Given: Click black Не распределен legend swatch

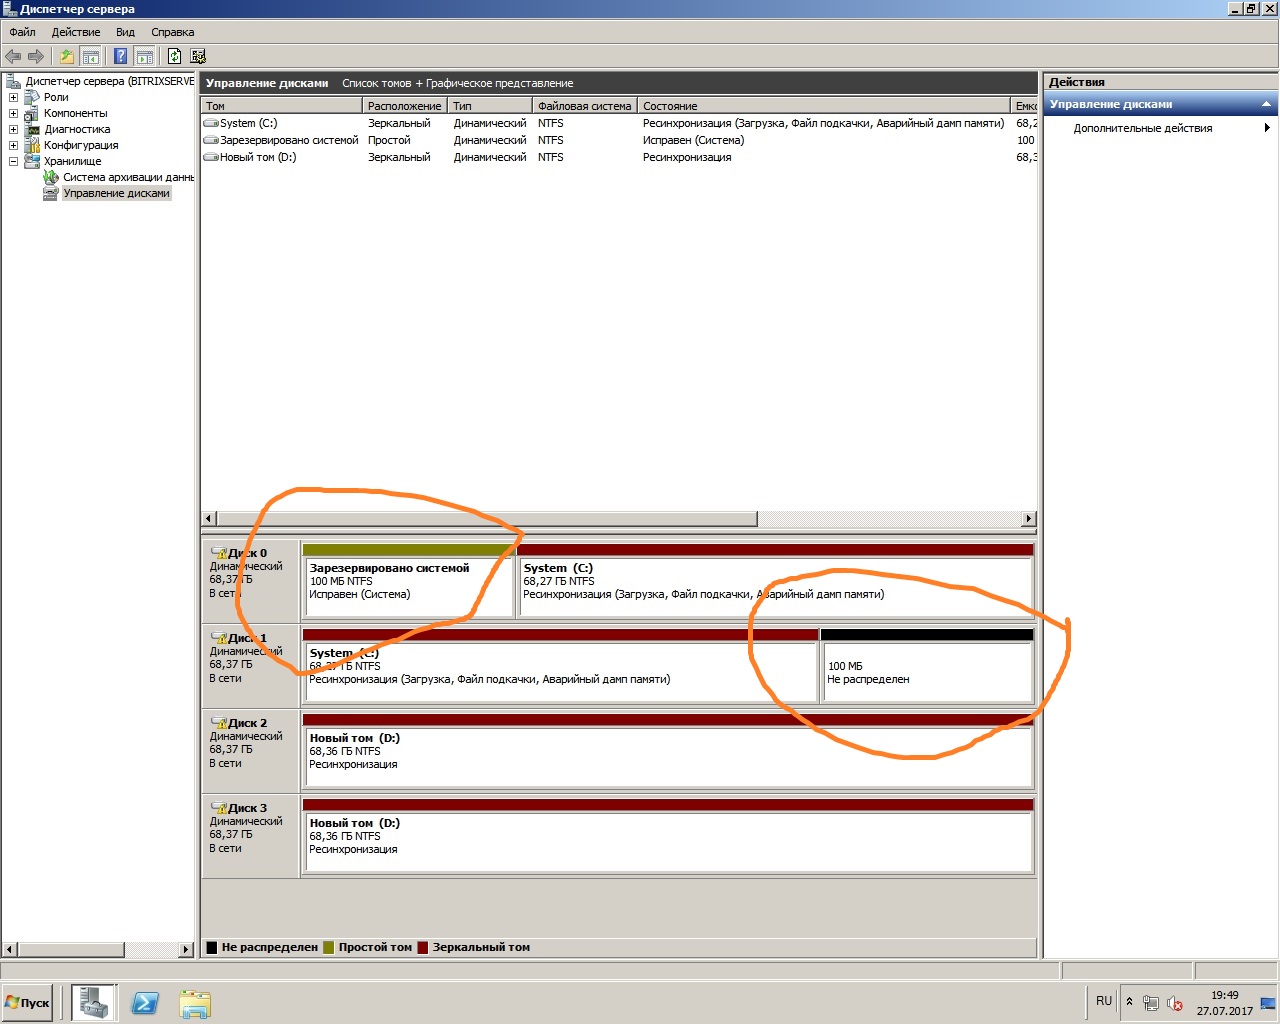Looking at the screenshot, I should tap(211, 947).
